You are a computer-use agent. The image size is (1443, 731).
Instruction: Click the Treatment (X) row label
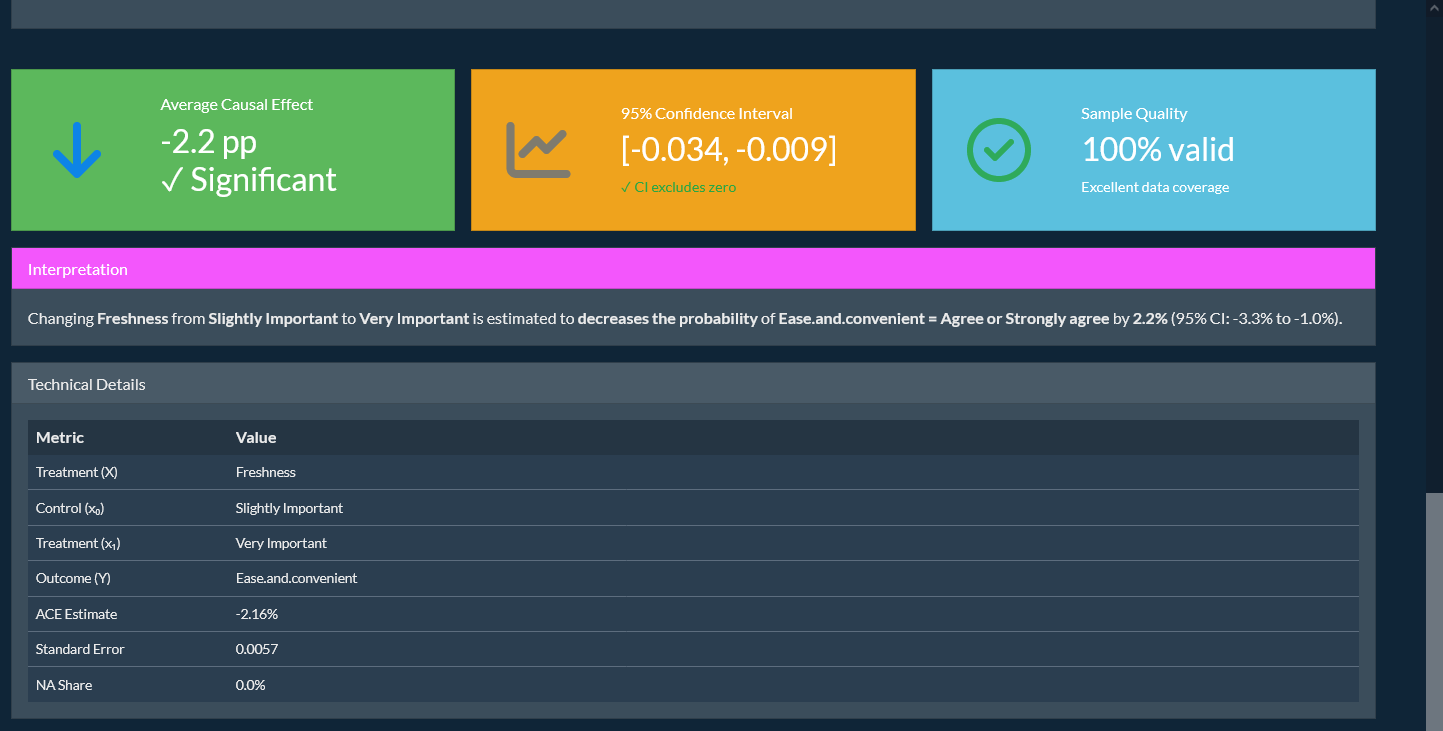(x=77, y=472)
